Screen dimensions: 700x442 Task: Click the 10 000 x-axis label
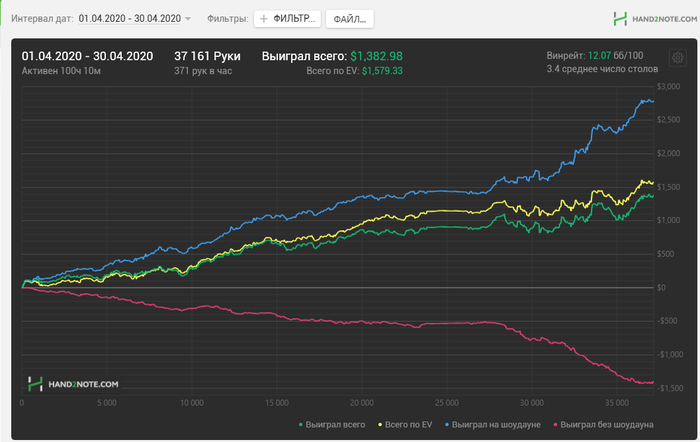pyautogui.click(x=192, y=403)
